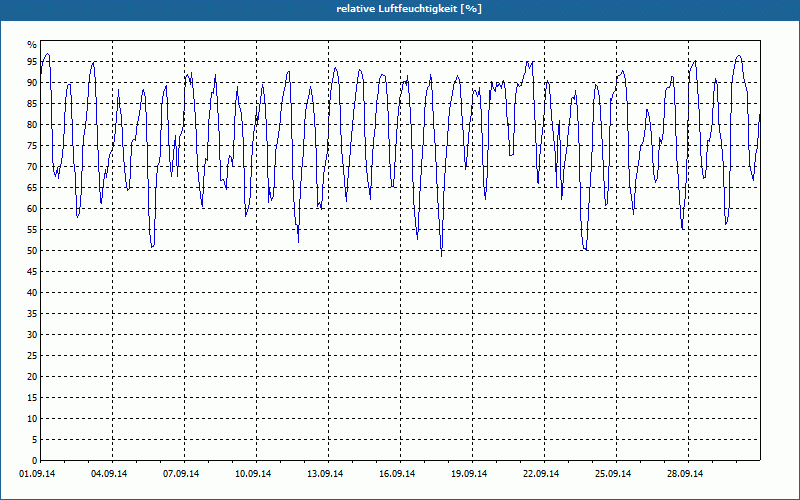Select the x-axis date '13.09.14'

tap(325, 474)
